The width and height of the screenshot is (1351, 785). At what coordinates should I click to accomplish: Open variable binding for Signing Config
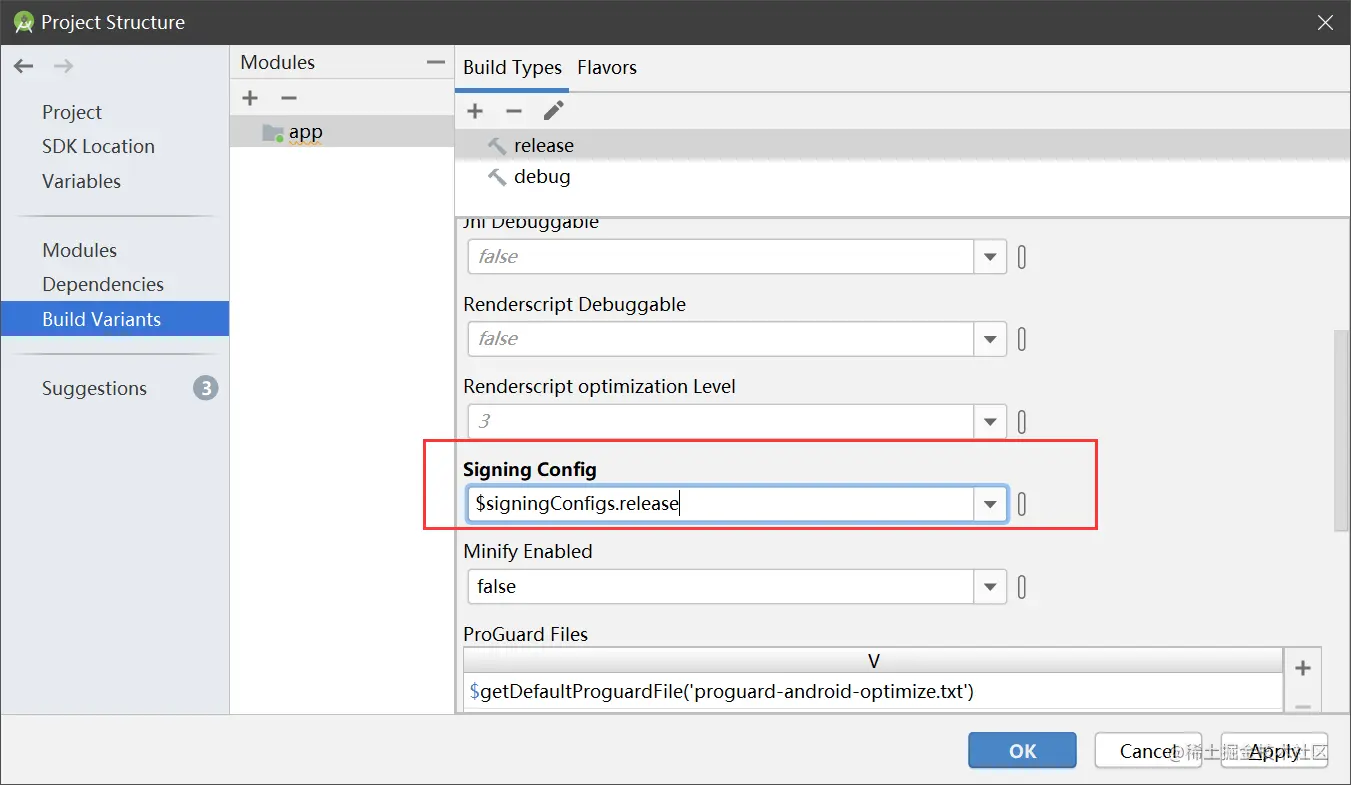click(x=1022, y=504)
